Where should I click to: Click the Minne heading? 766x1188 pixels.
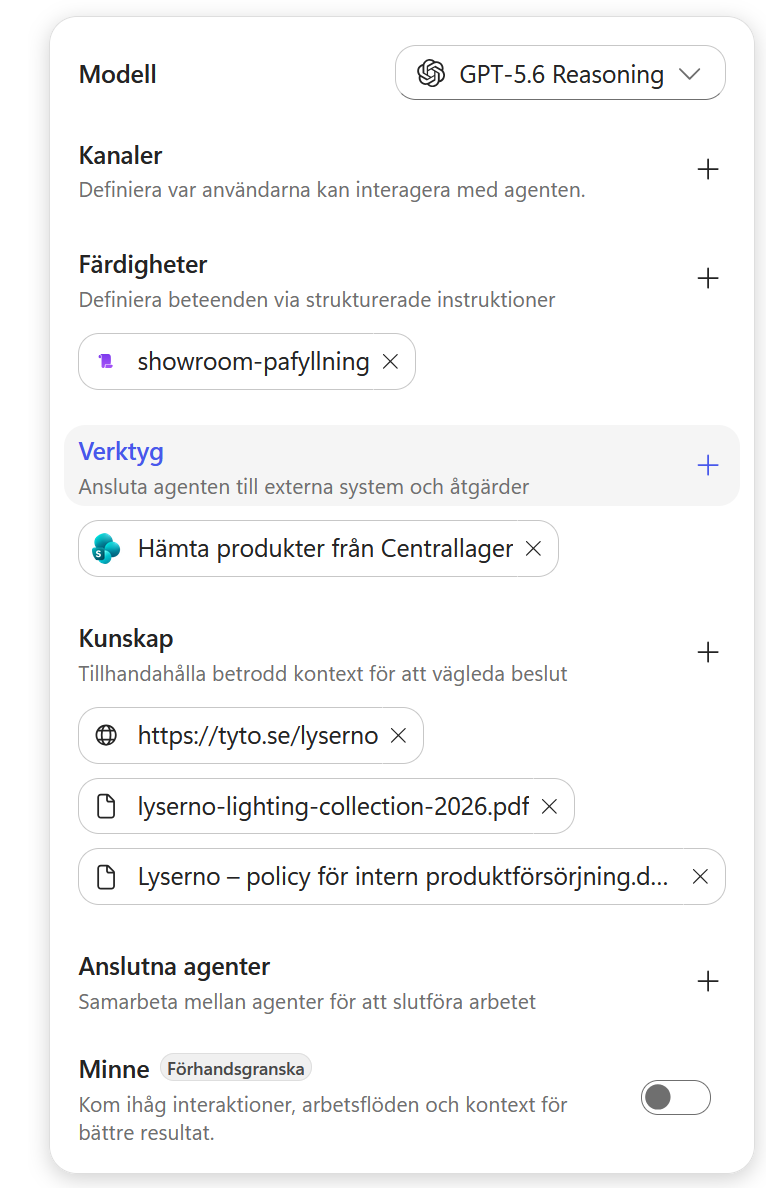click(114, 1069)
